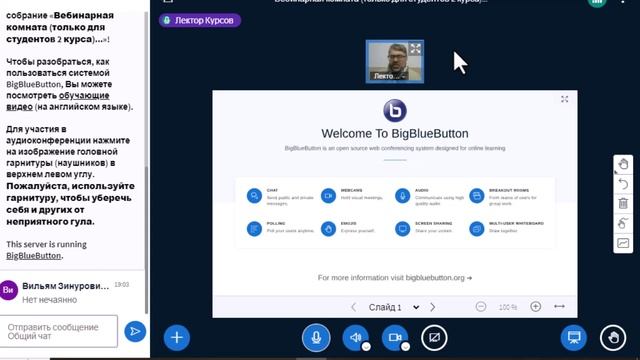Start screen sharing
This screenshot has width=640, height=360.
(434, 338)
